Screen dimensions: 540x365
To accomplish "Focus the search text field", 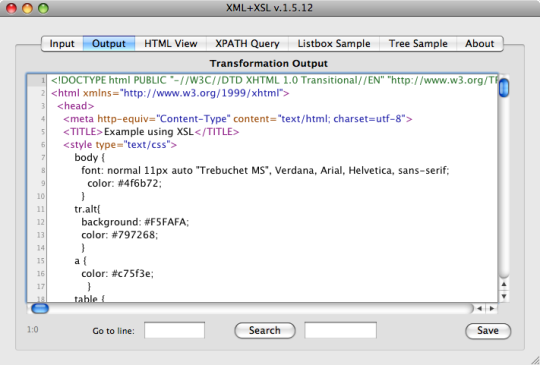I will [x=340, y=331].
